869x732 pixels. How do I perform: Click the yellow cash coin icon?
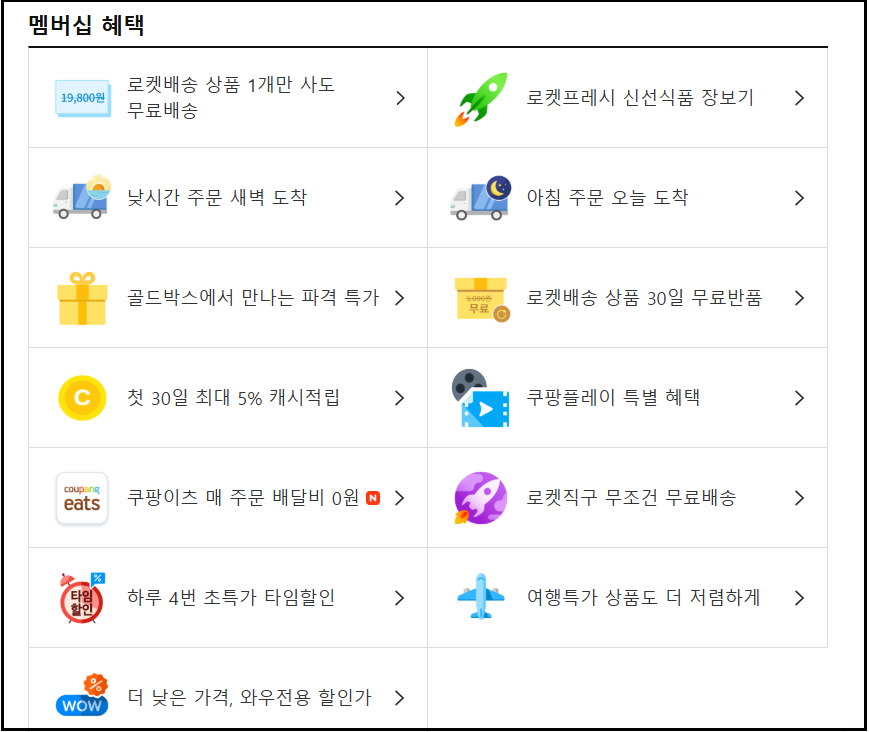82,398
